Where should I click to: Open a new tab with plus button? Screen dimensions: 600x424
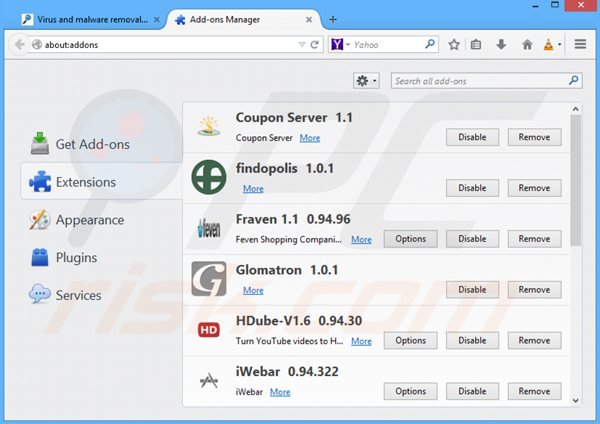pyautogui.click(x=333, y=20)
